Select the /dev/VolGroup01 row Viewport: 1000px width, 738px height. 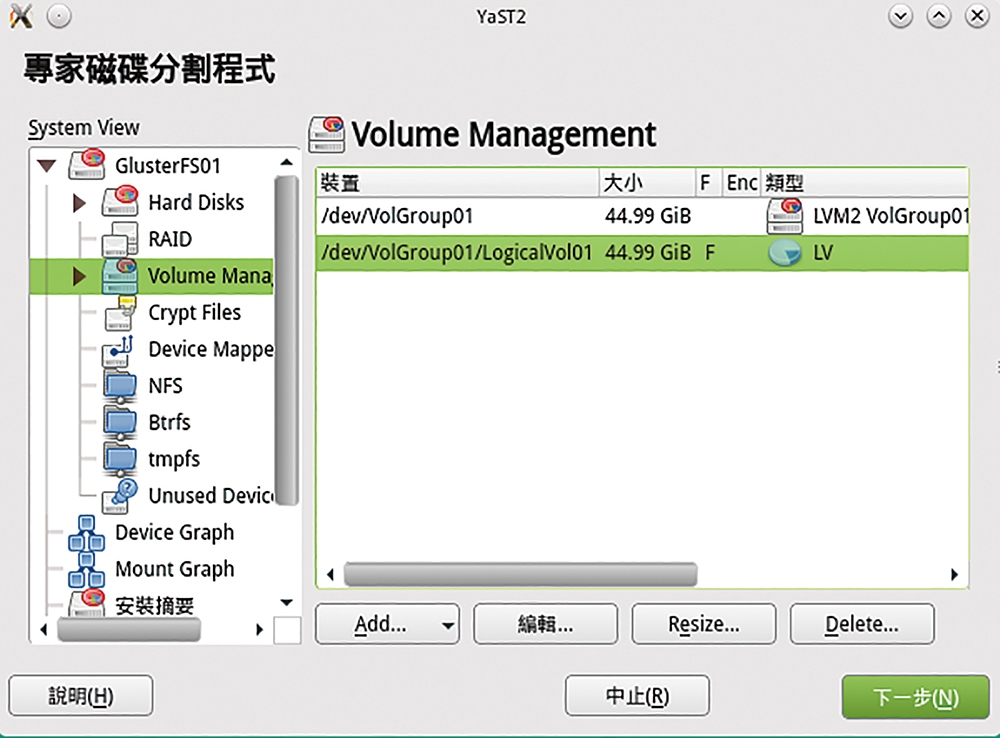642,216
